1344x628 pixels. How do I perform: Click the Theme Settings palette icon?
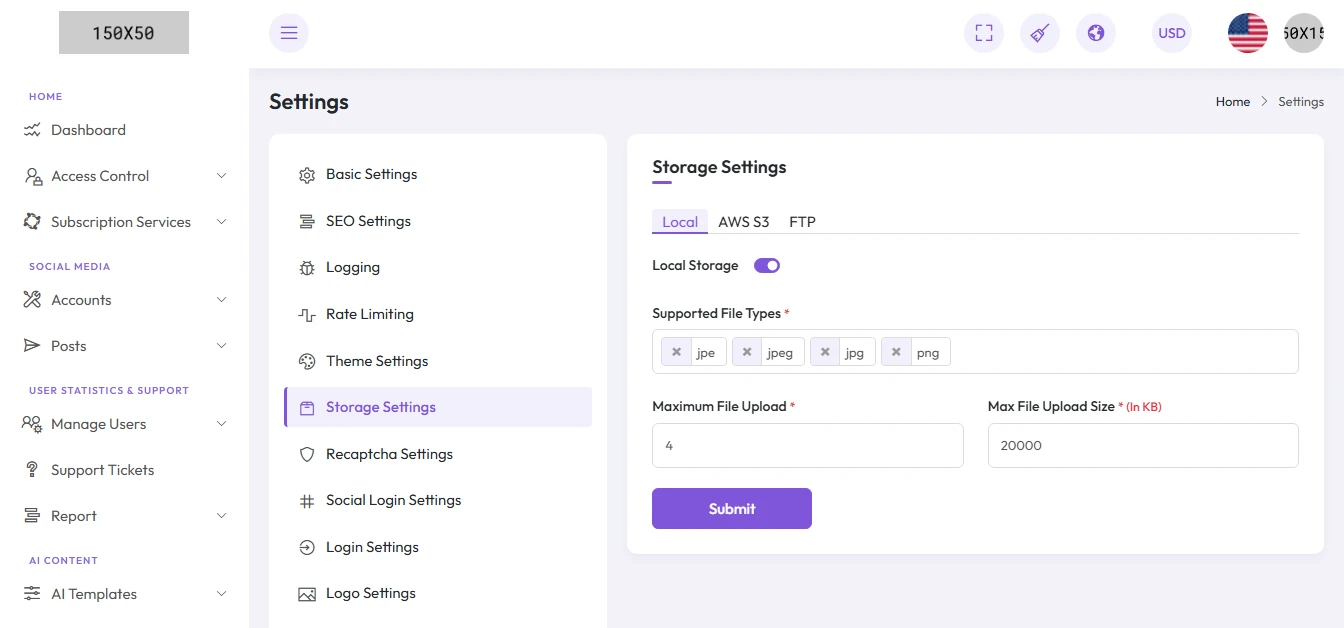[307, 361]
